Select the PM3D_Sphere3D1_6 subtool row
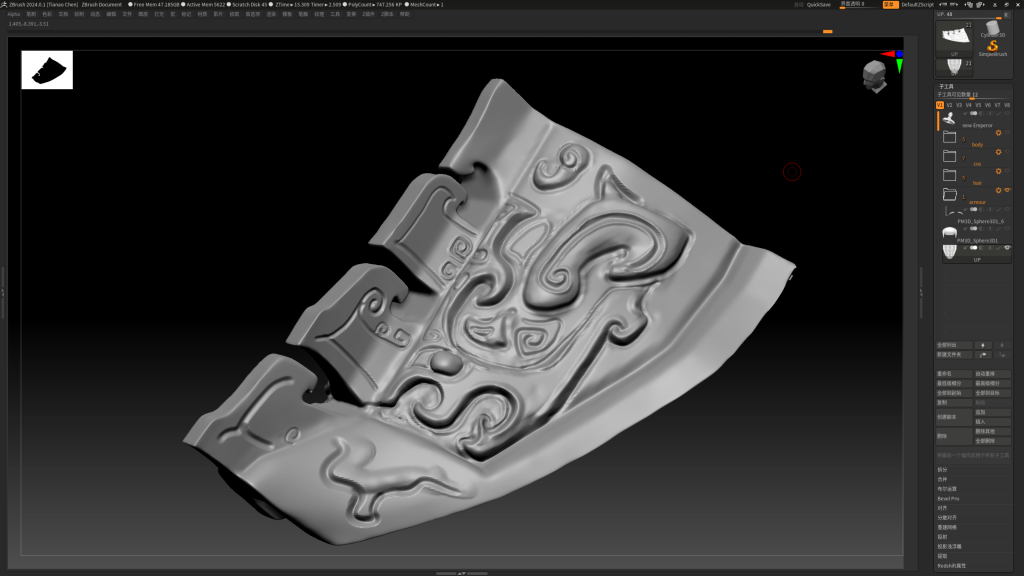 (975, 214)
